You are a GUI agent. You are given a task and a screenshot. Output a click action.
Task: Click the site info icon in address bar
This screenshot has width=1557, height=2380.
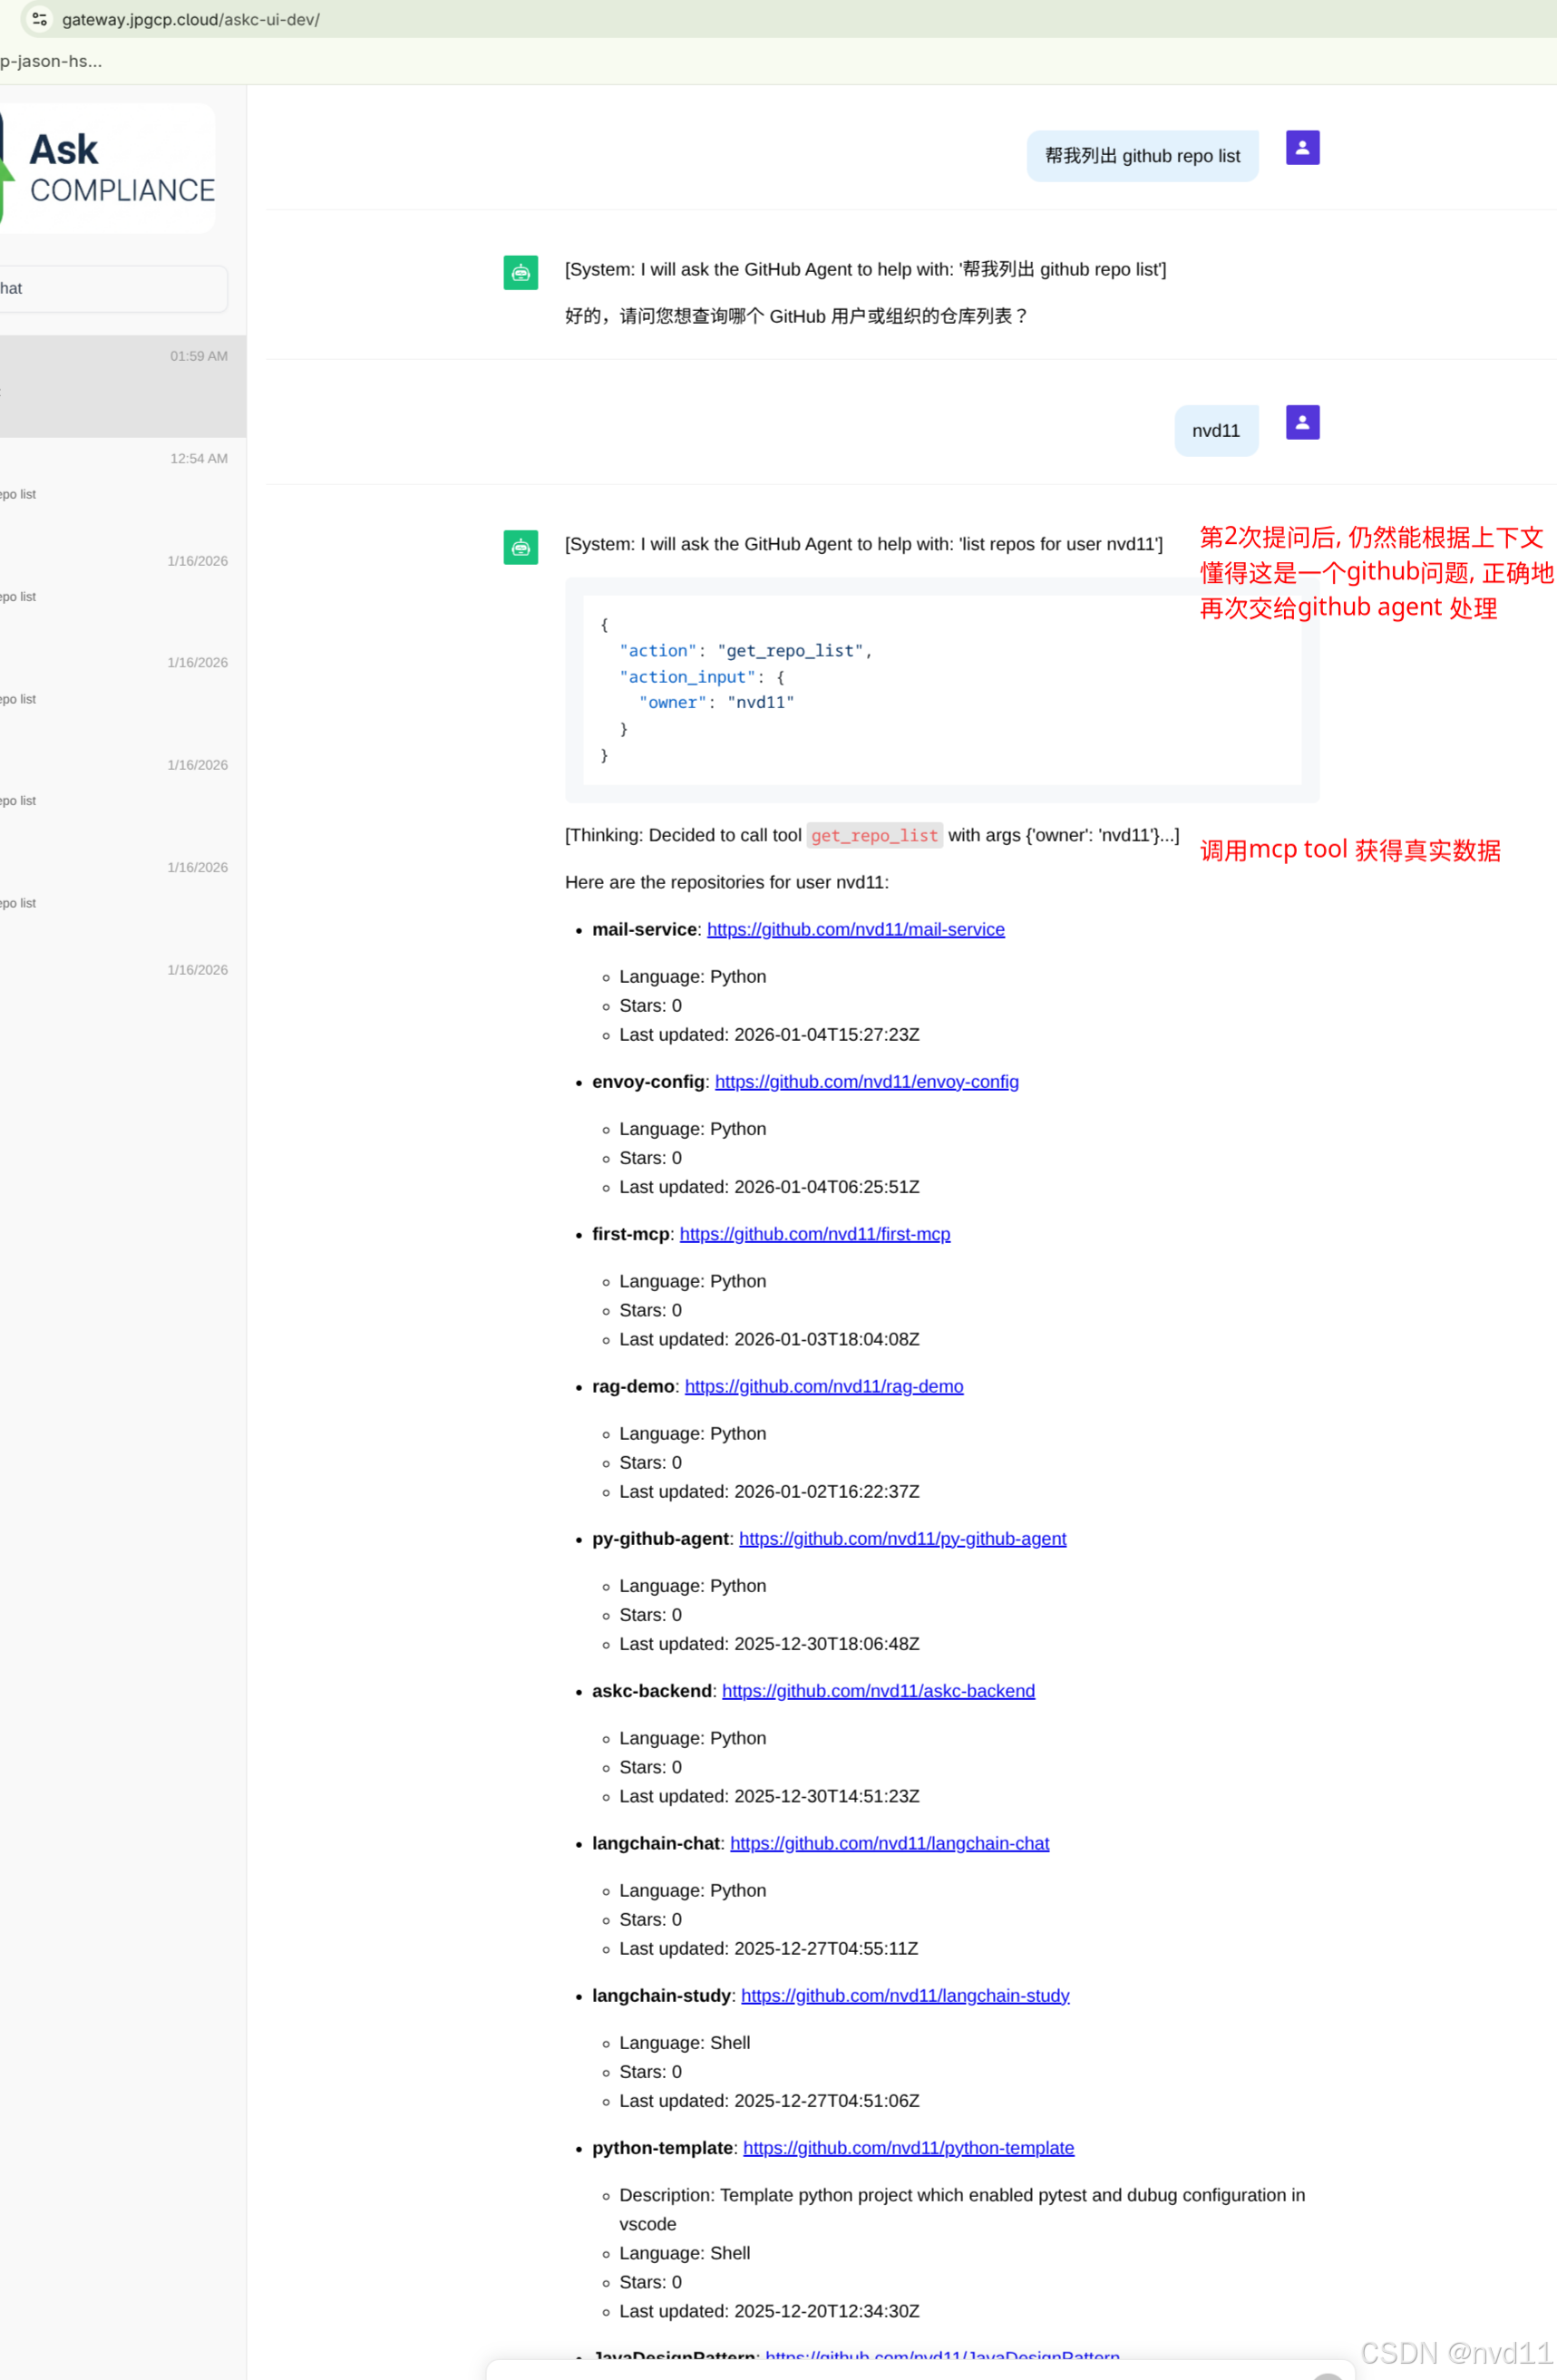pyautogui.click(x=39, y=19)
